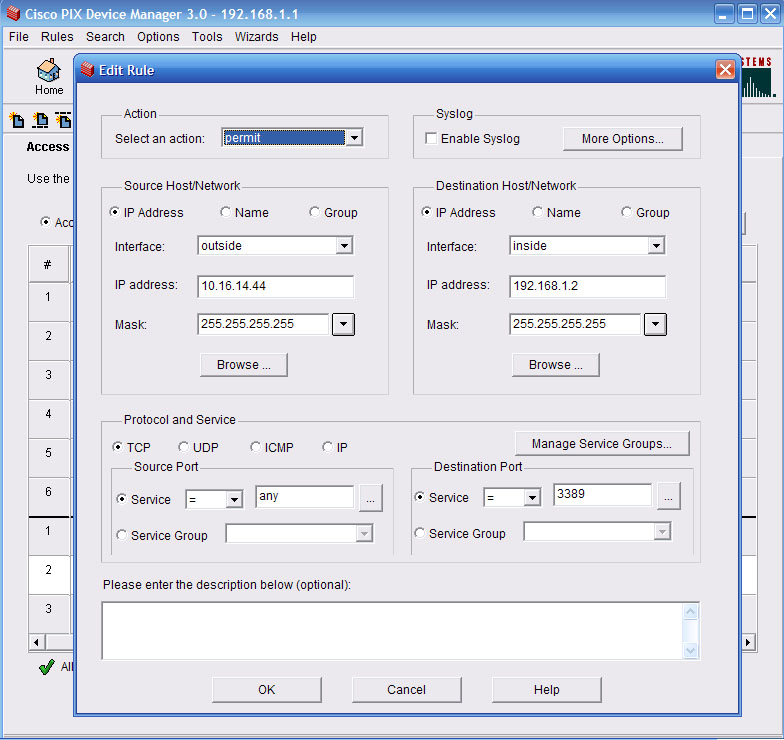Choose the ICMP protocol radio button

256,446
